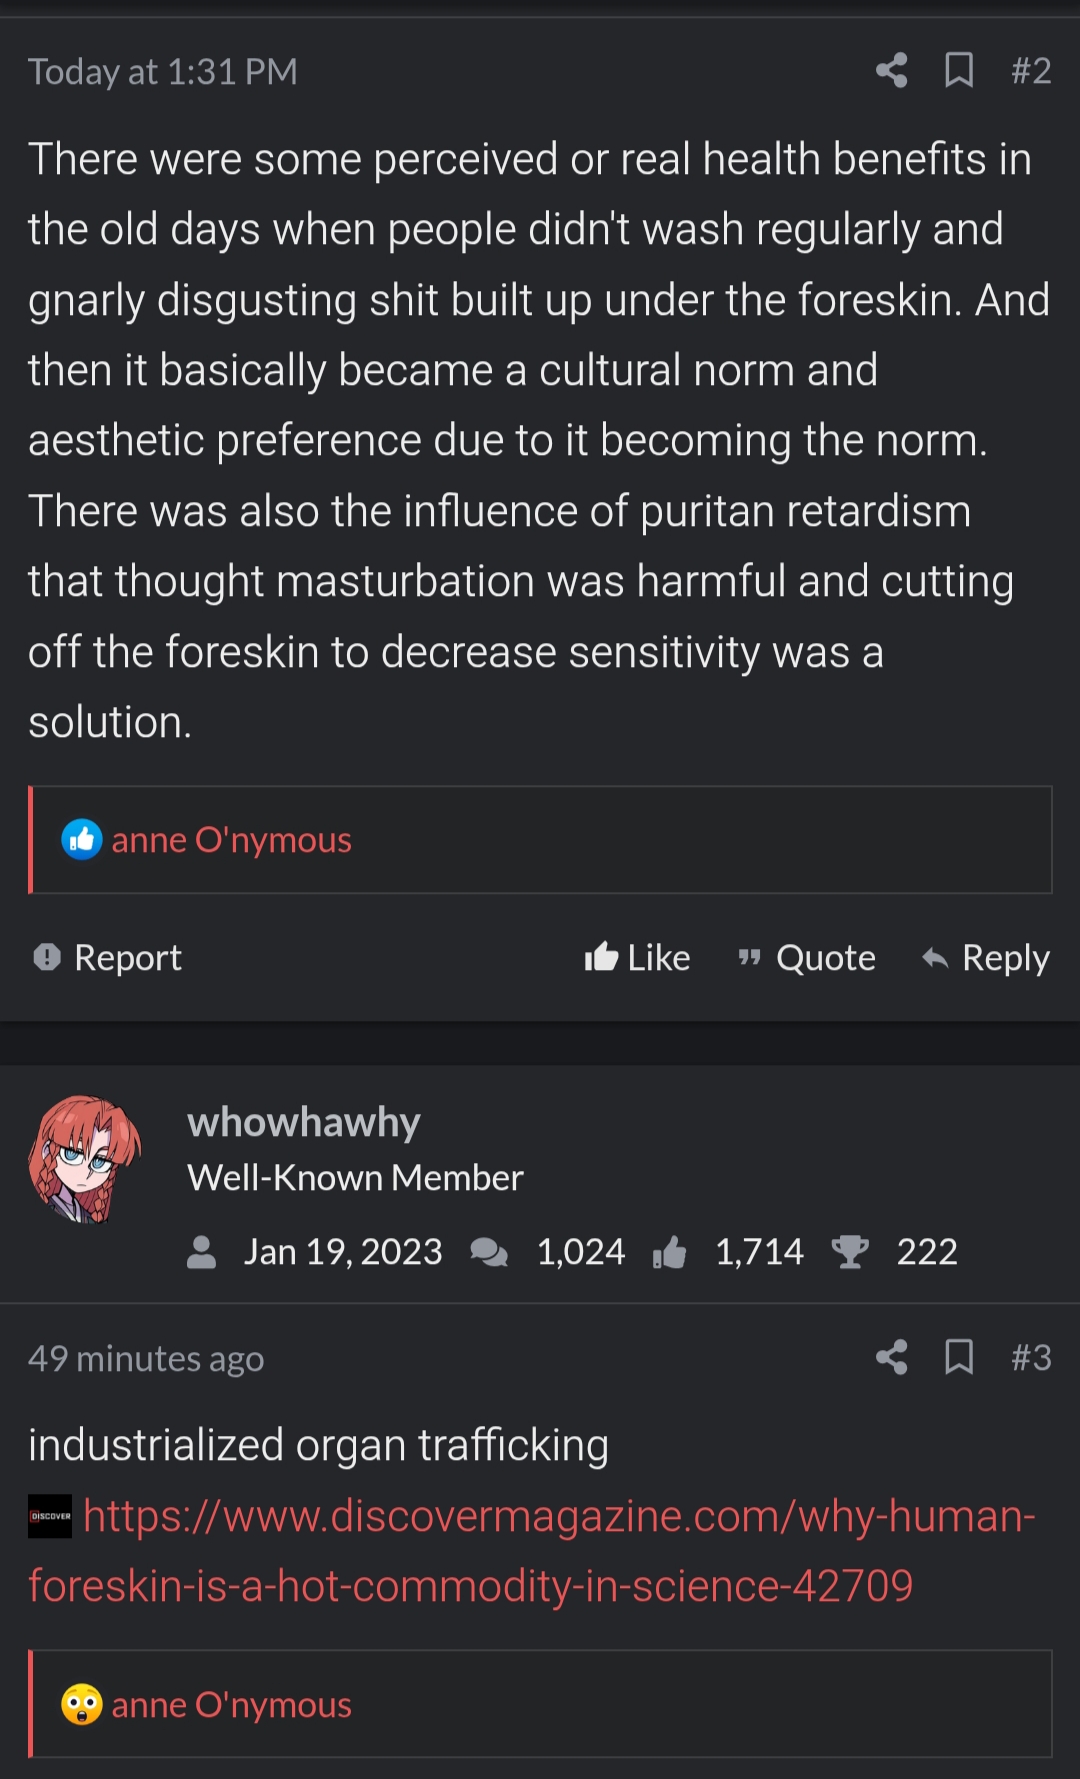Bookmark post #3
This screenshot has height=1779, width=1080.
(959, 1357)
